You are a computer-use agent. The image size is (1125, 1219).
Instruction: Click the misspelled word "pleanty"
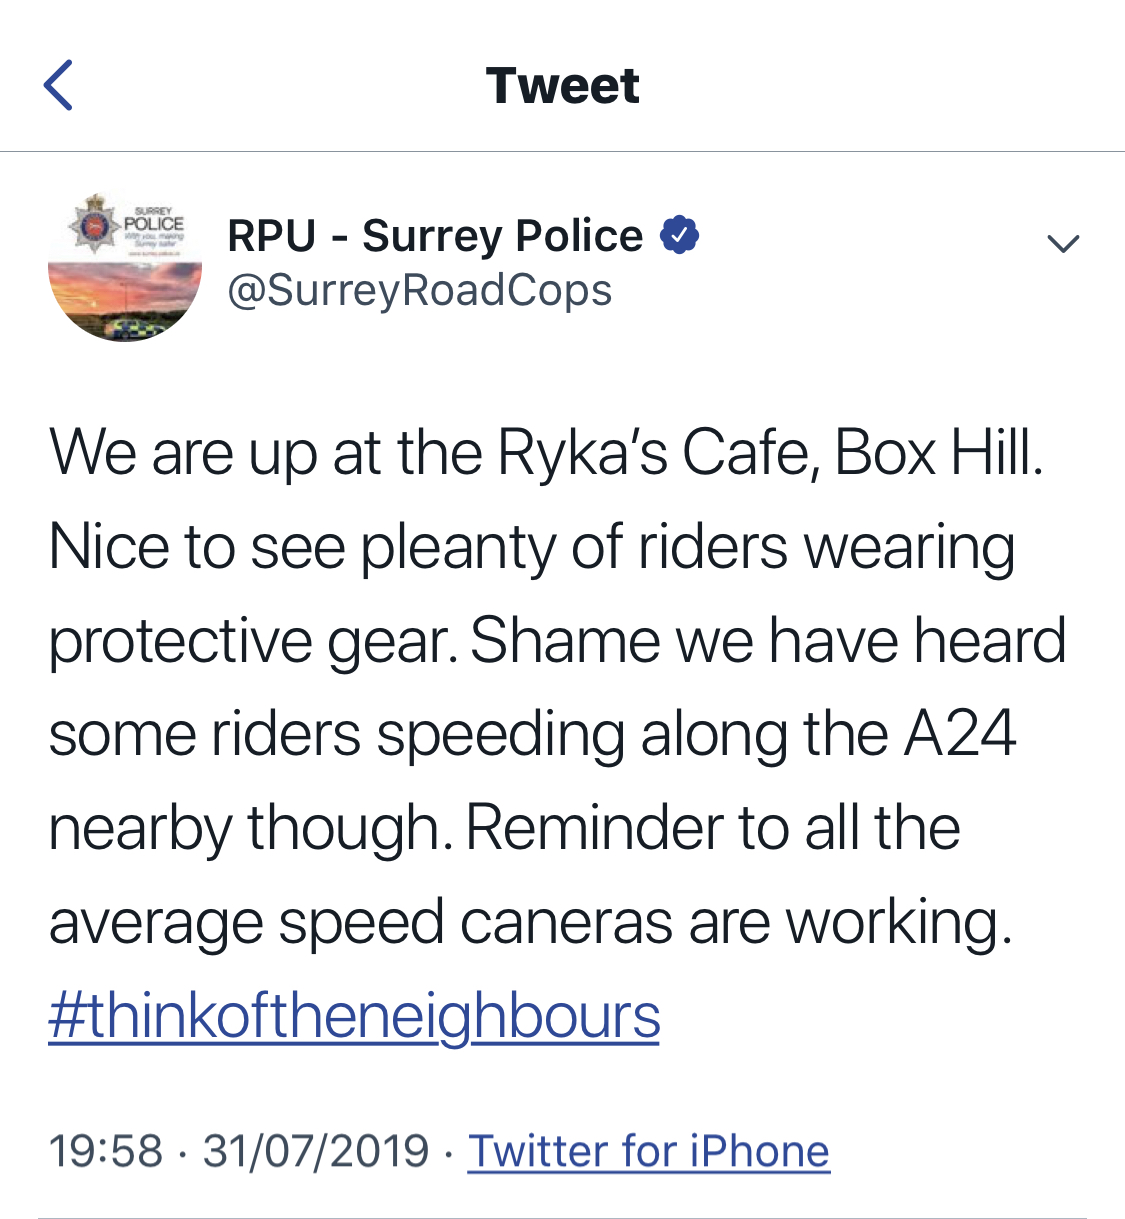pyautogui.click(x=456, y=548)
